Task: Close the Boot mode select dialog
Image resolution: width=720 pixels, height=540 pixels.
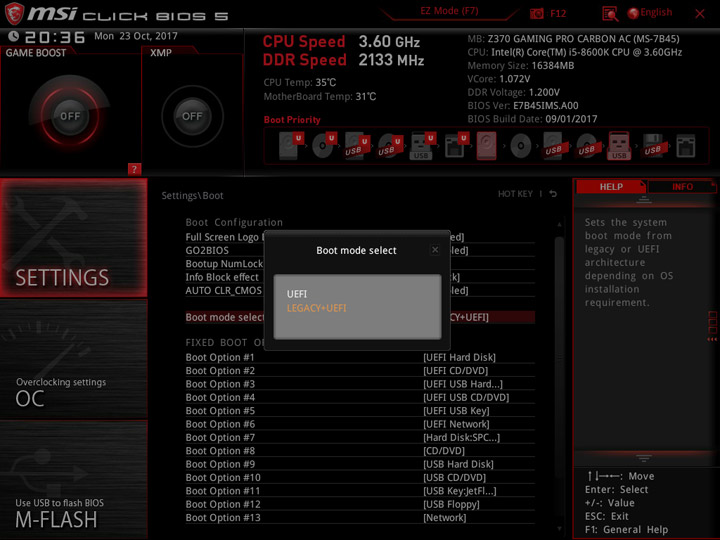Action: [x=435, y=249]
